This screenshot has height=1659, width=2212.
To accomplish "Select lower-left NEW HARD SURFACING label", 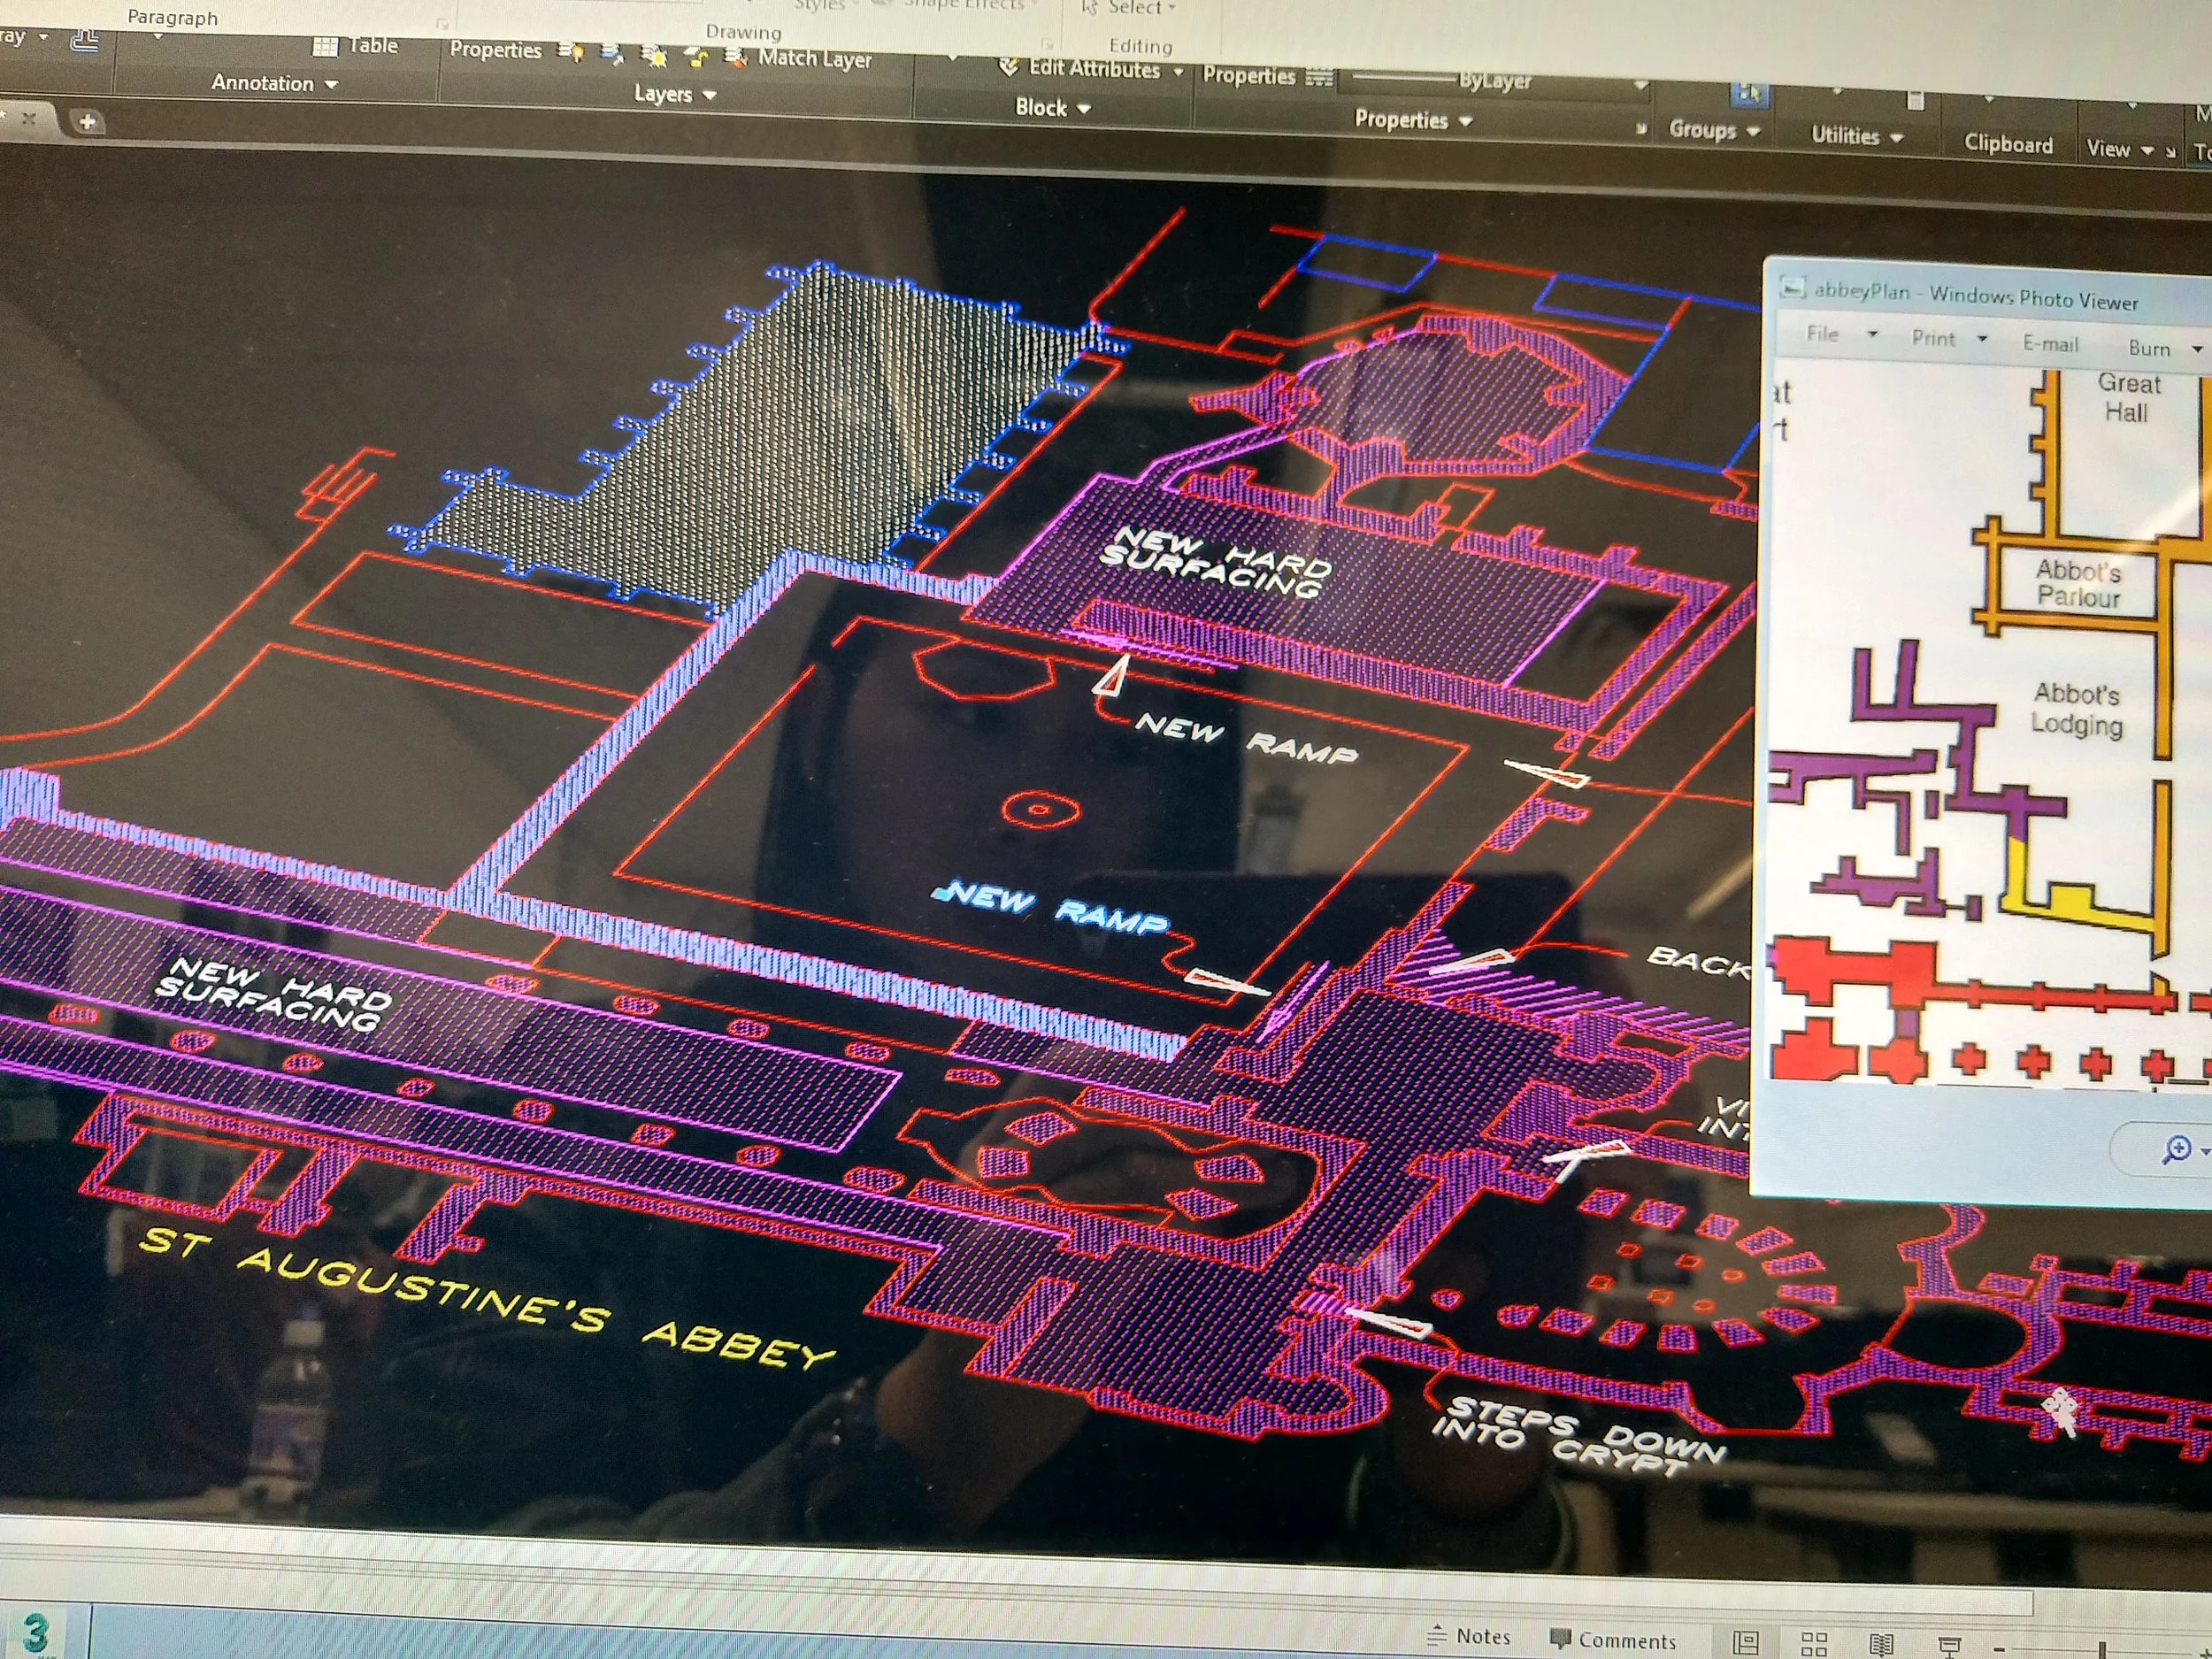I will (x=273, y=992).
